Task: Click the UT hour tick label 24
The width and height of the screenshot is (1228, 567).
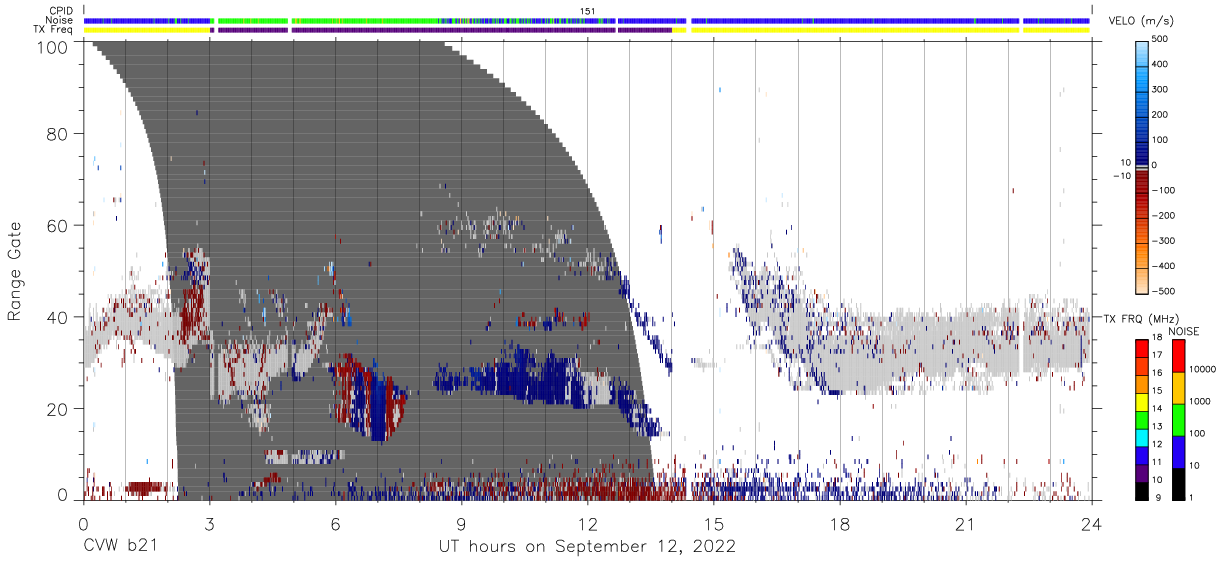Action: click(1092, 523)
